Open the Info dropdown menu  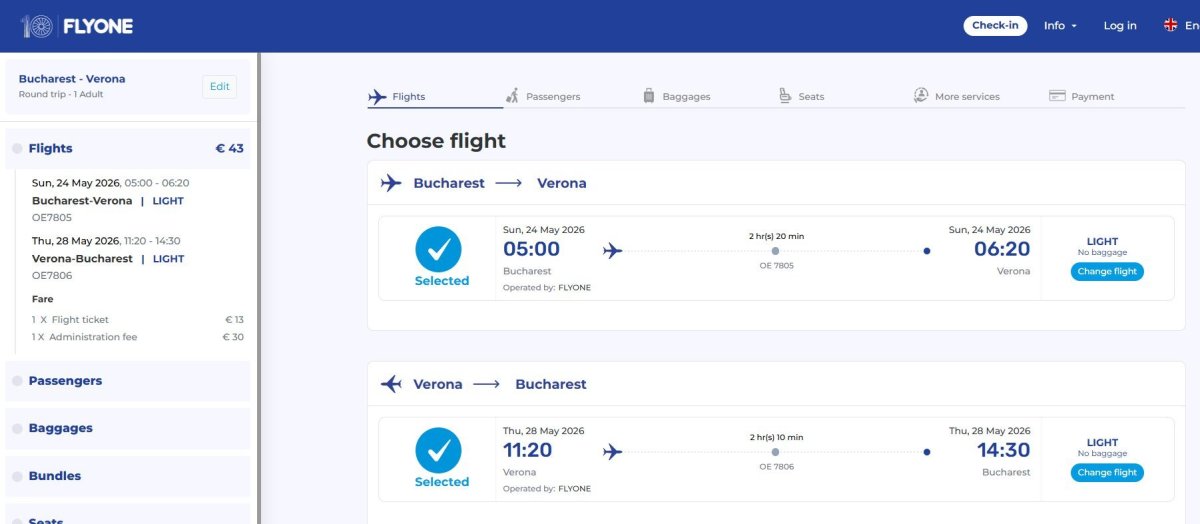[1060, 26]
